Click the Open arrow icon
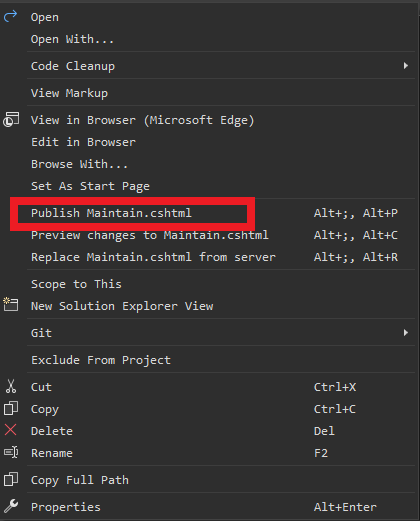 [x=10, y=16]
